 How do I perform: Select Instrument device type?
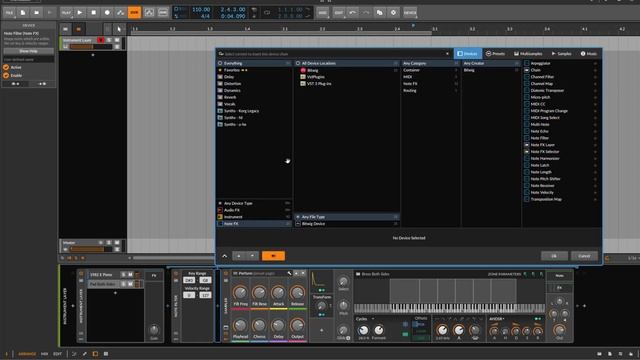coord(254,217)
